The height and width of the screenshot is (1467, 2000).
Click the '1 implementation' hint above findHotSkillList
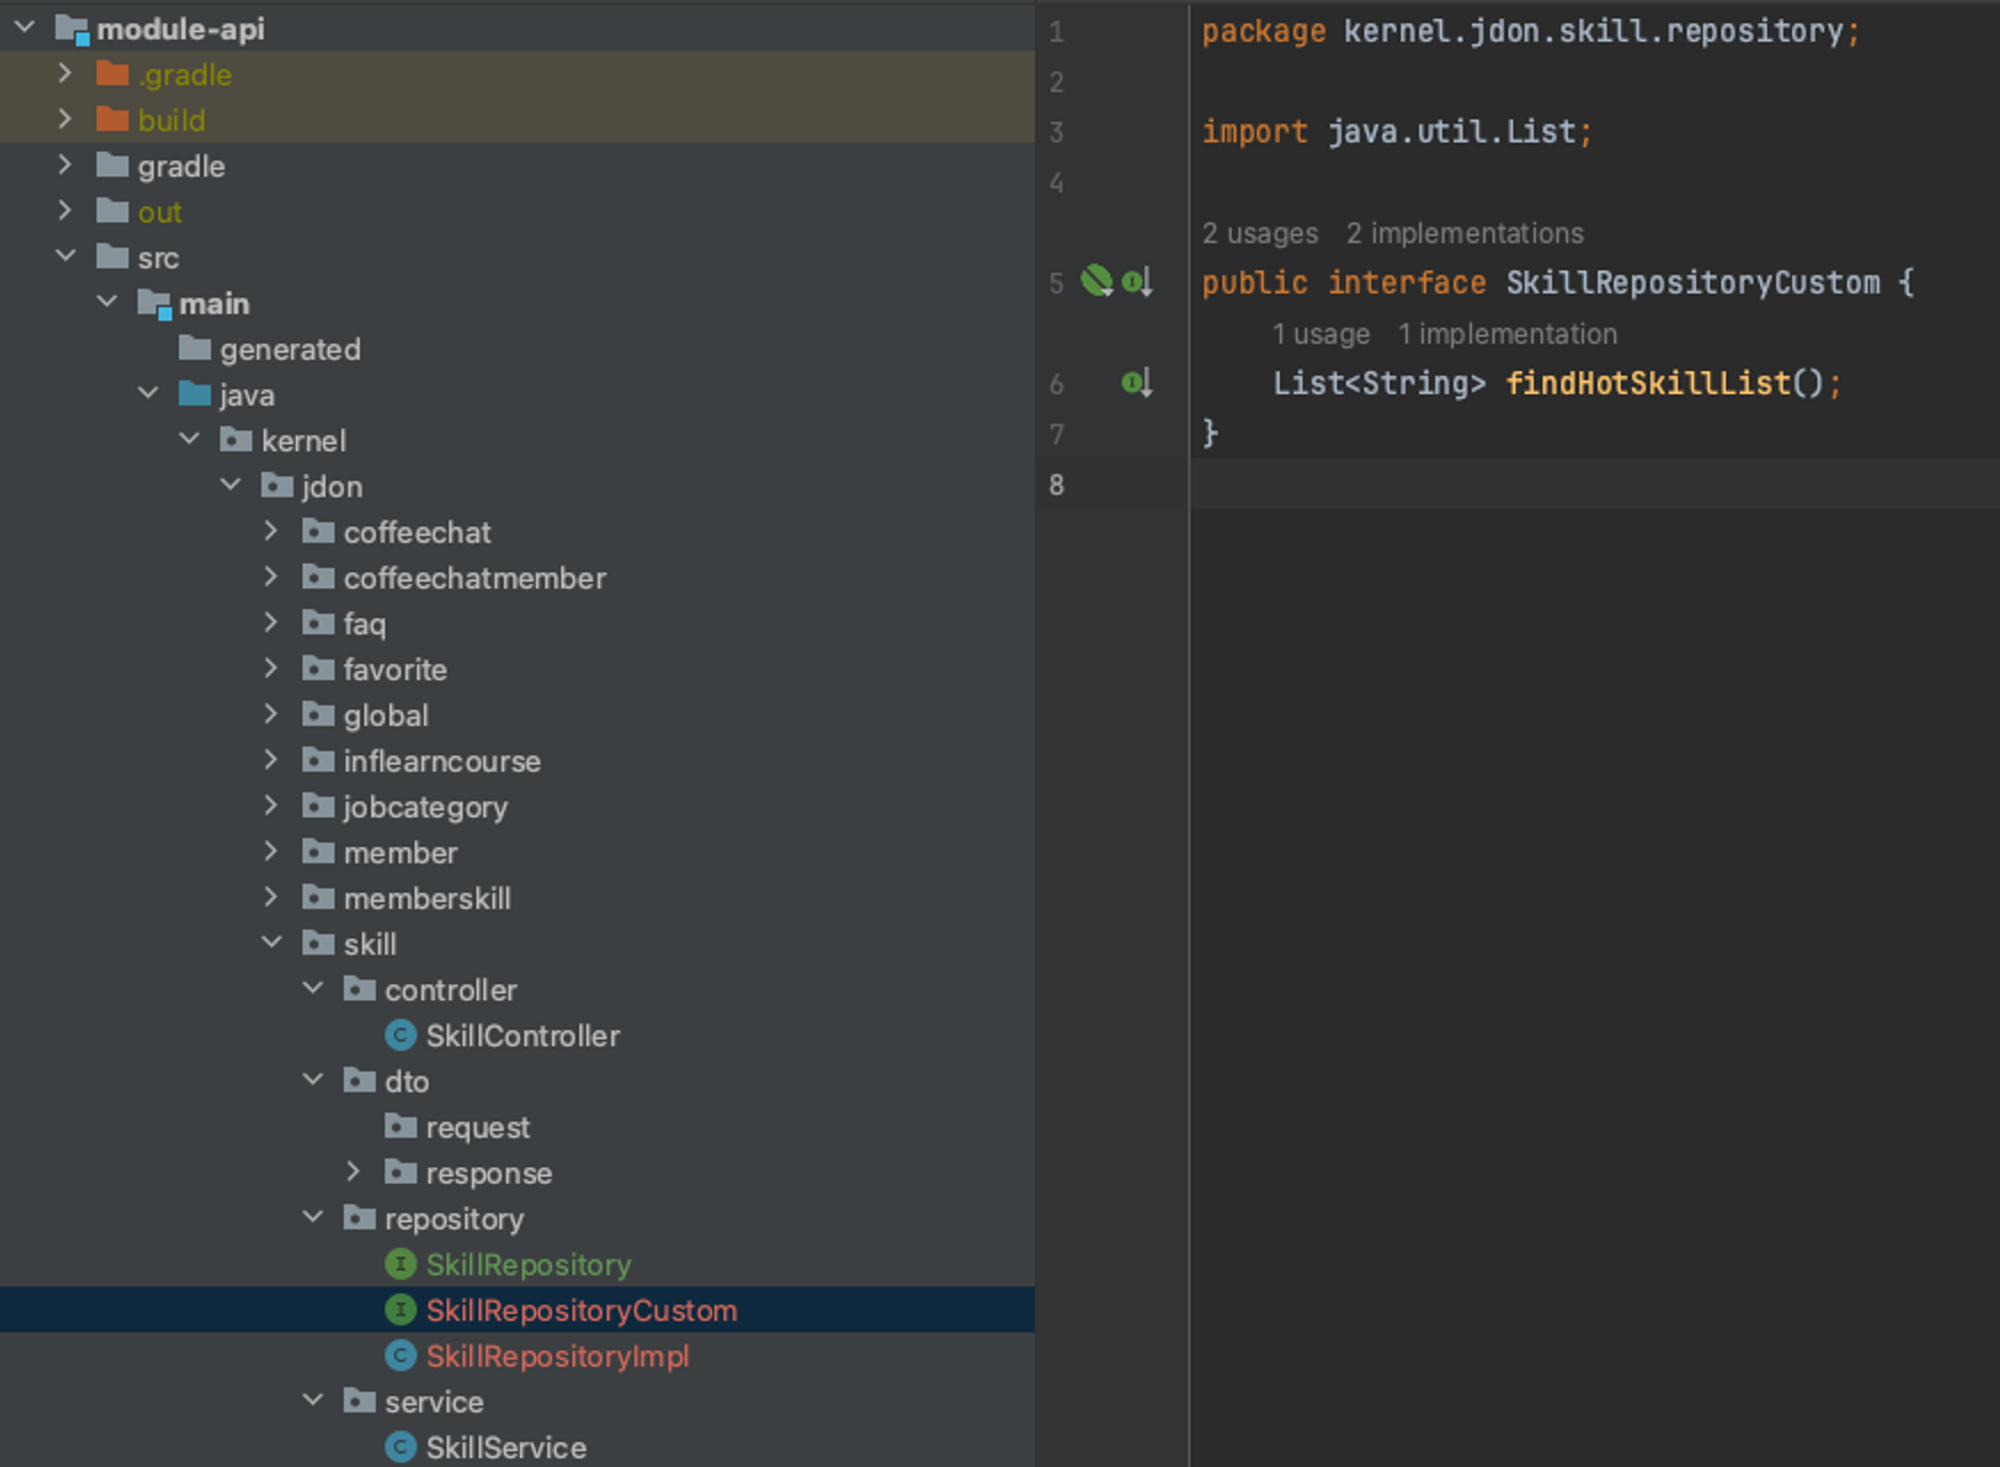point(1506,334)
